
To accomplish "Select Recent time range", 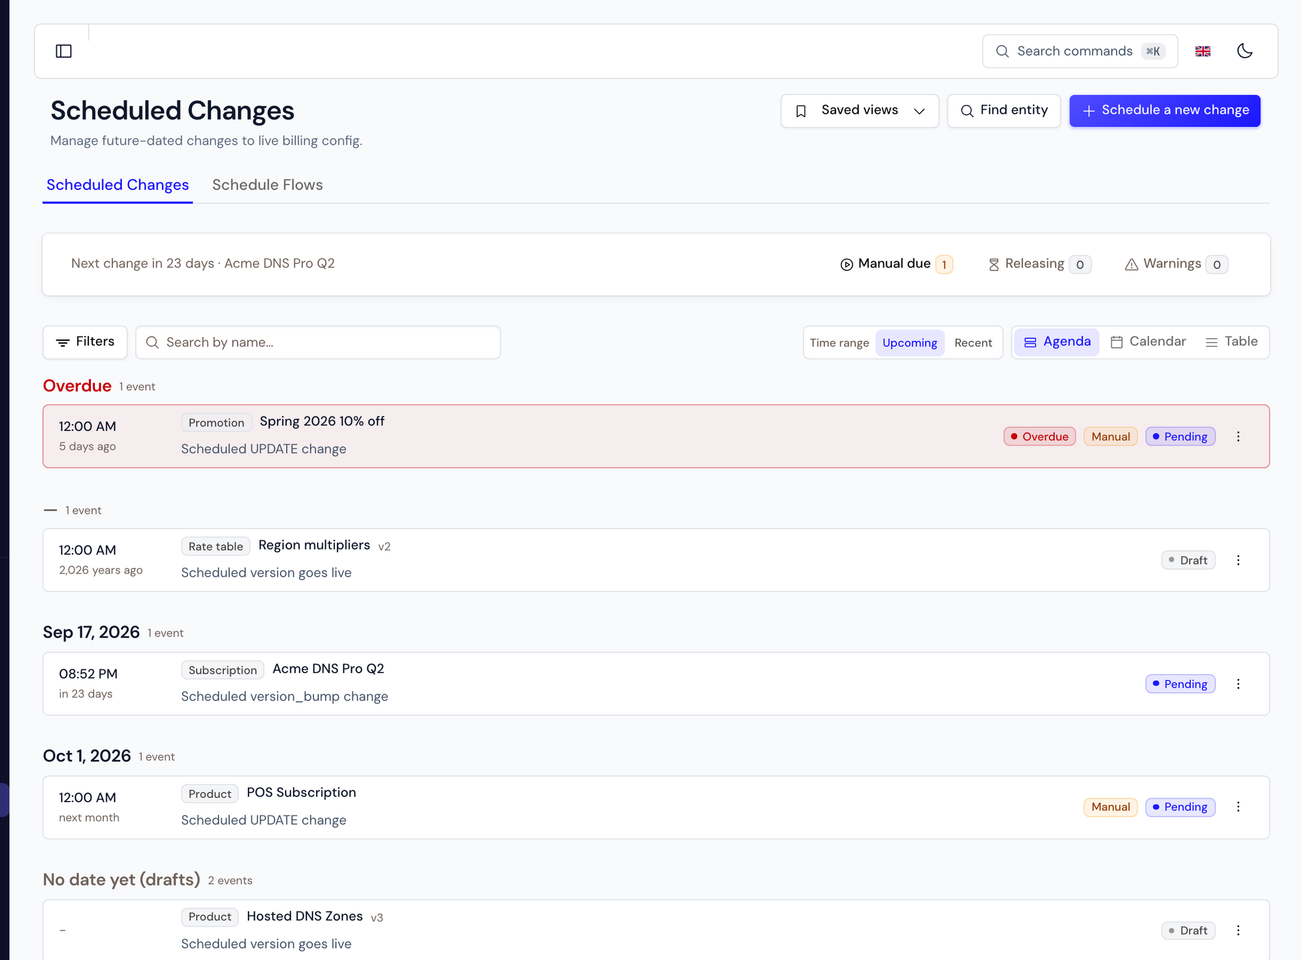I will 973,343.
